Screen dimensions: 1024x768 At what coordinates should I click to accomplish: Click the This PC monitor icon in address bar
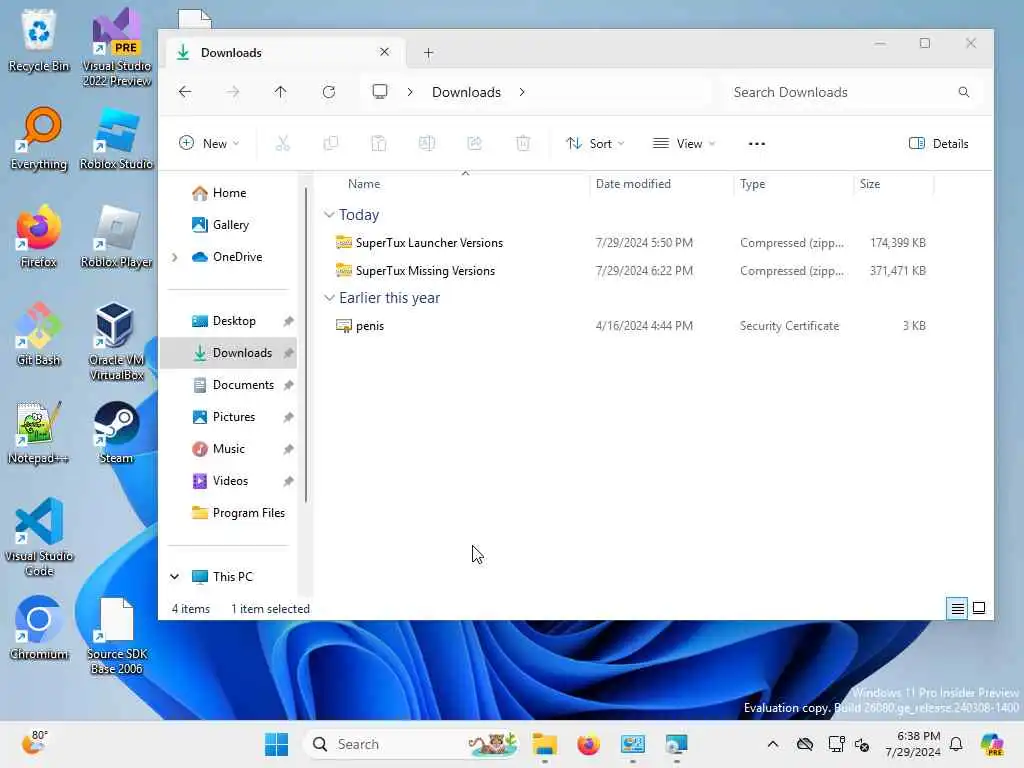tap(379, 91)
